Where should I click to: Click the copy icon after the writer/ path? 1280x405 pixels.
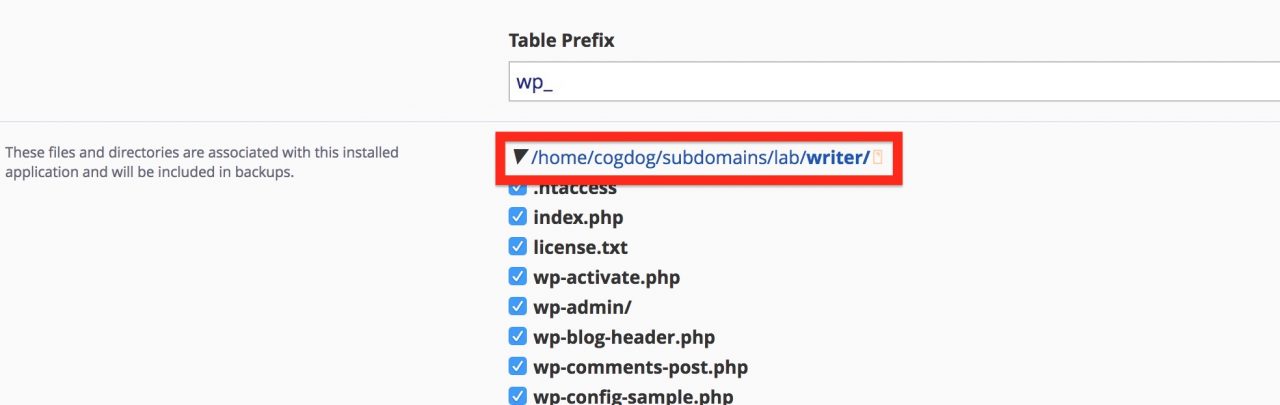point(878,158)
